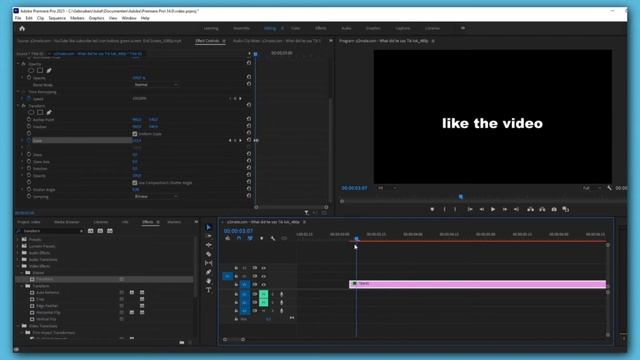The image size is (640, 360).
Task: Open the Sequence menu
Action: pos(57,18)
